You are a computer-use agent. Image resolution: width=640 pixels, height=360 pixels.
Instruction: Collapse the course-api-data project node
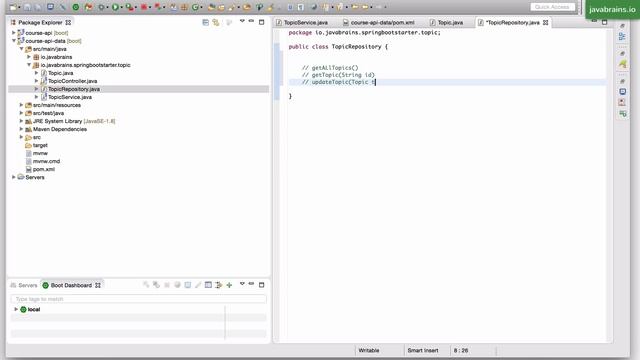click(13, 41)
